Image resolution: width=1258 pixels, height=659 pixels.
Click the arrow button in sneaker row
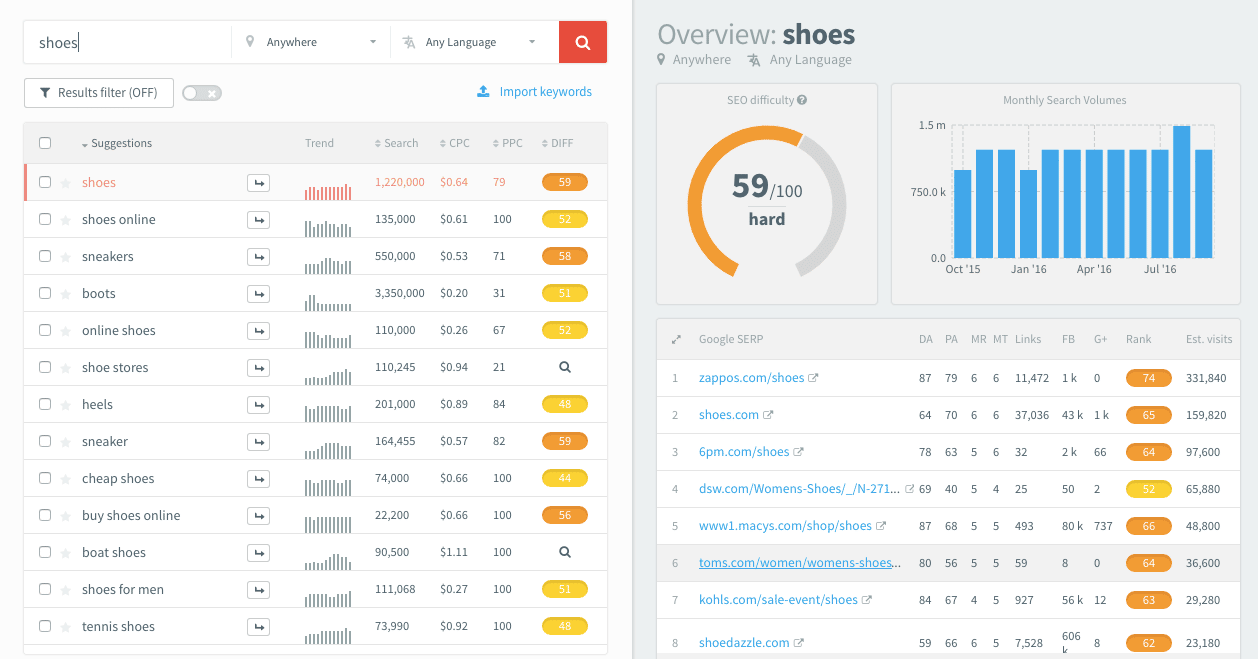point(259,442)
